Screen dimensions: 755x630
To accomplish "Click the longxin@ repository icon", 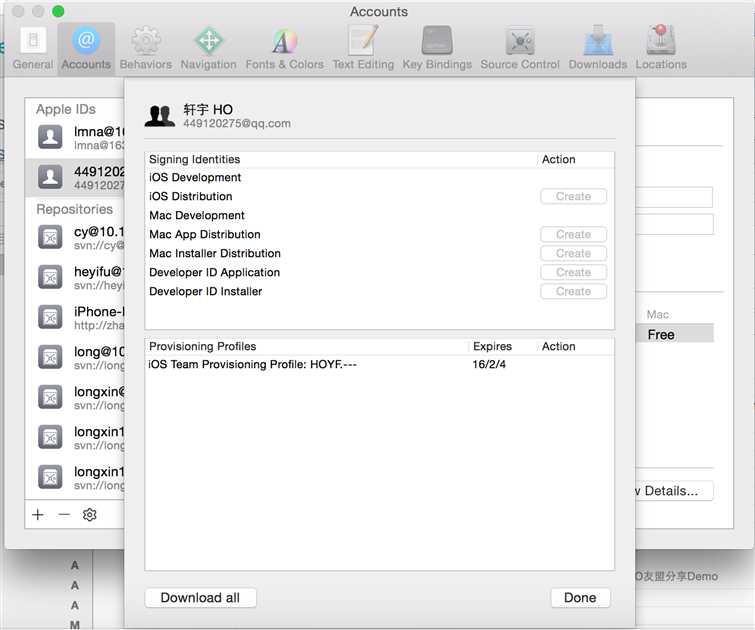I will [50, 397].
